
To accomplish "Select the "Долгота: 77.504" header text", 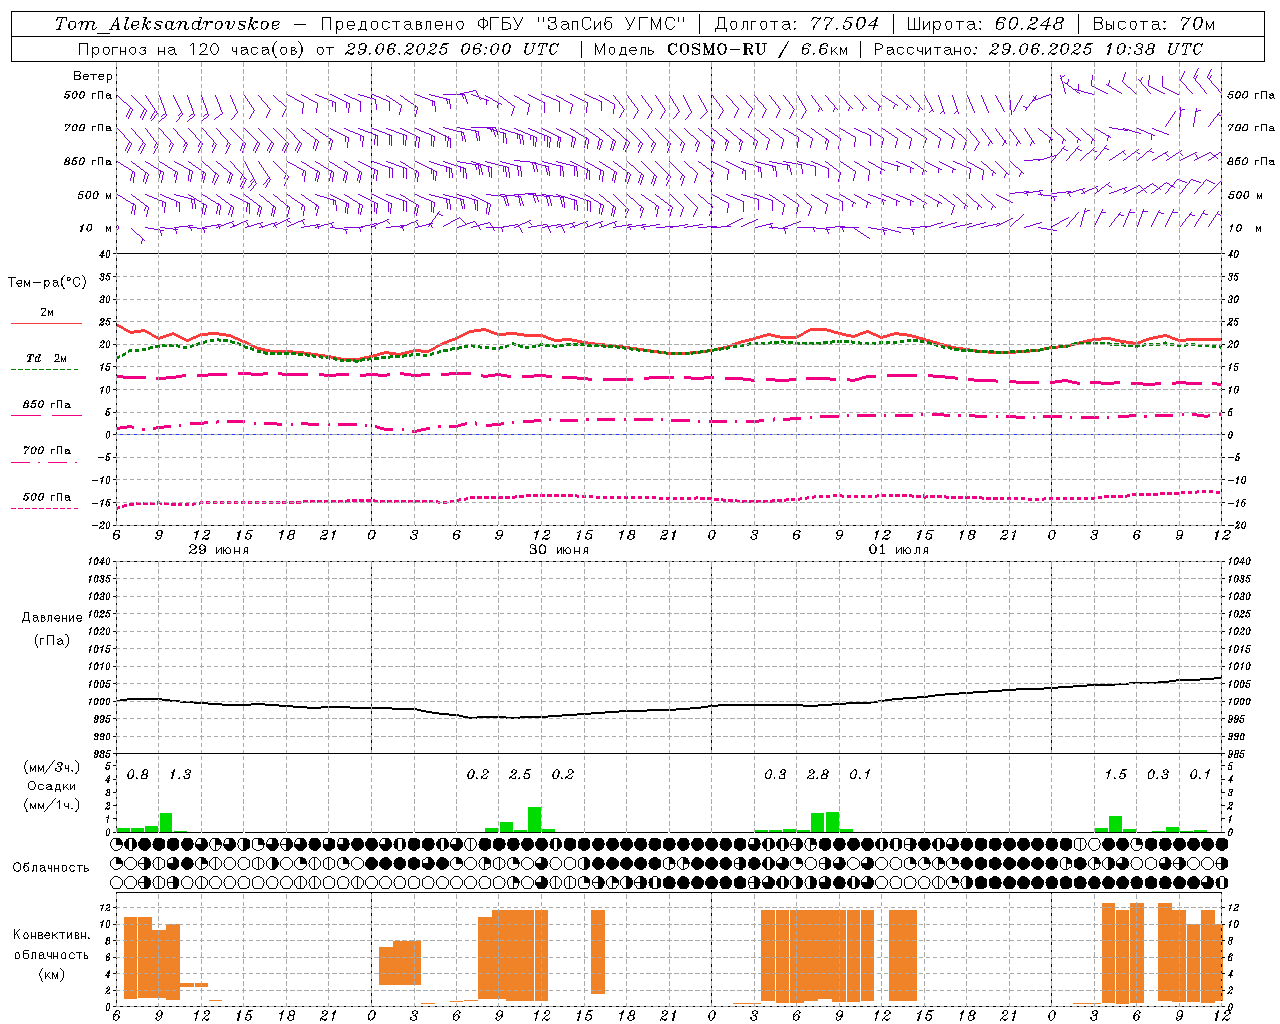I will pos(797,24).
